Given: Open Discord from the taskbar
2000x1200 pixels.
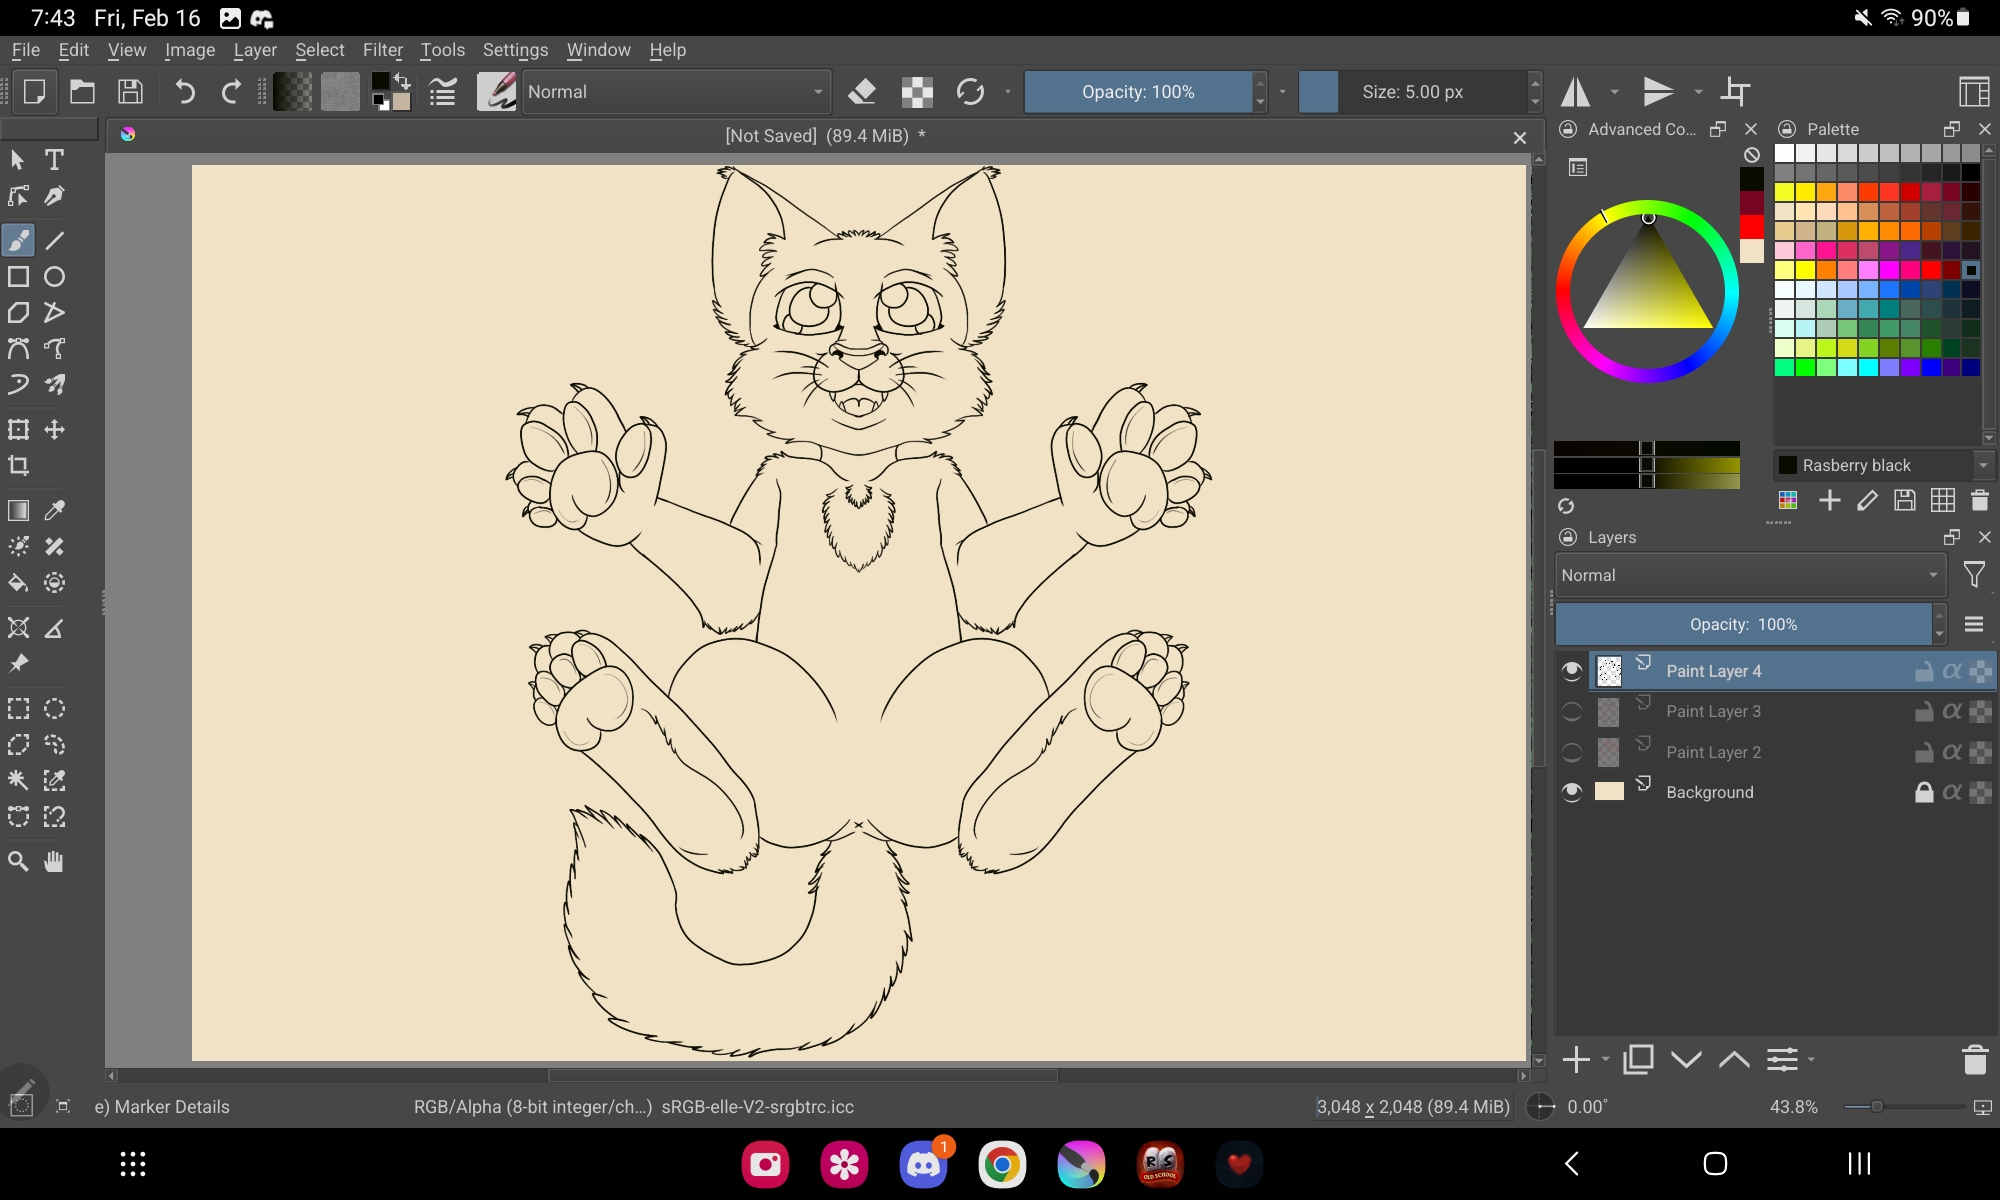Looking at the screenshot, I should (x=923, y=1164).
